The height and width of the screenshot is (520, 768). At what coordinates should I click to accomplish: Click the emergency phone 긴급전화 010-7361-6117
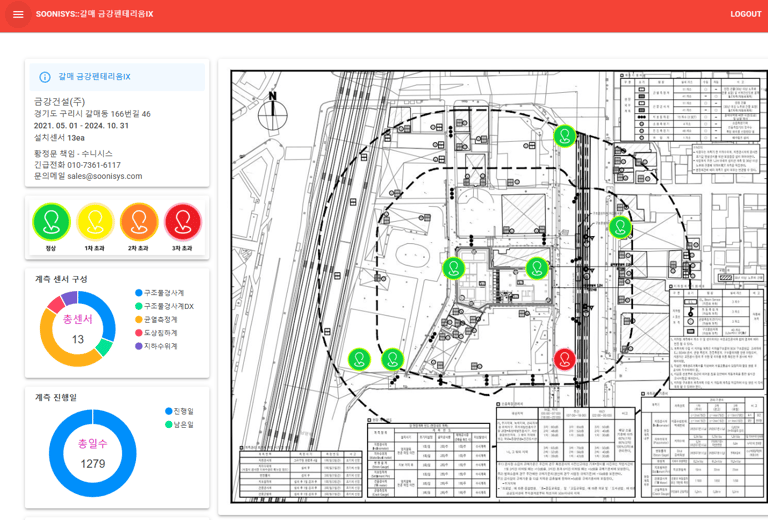pos(77,165)
